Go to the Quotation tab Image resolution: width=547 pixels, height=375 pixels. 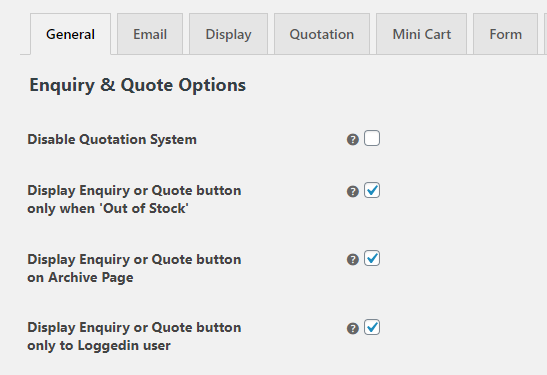click(322, 34)
